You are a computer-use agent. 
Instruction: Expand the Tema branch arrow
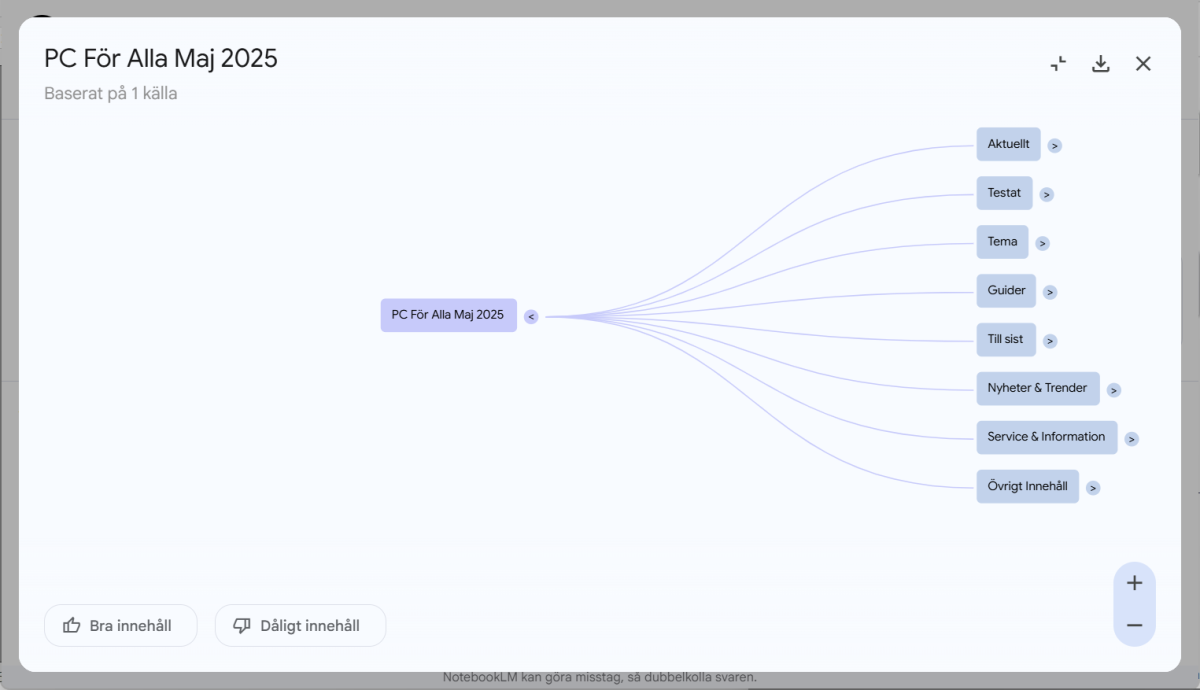tap(1042, 243)
